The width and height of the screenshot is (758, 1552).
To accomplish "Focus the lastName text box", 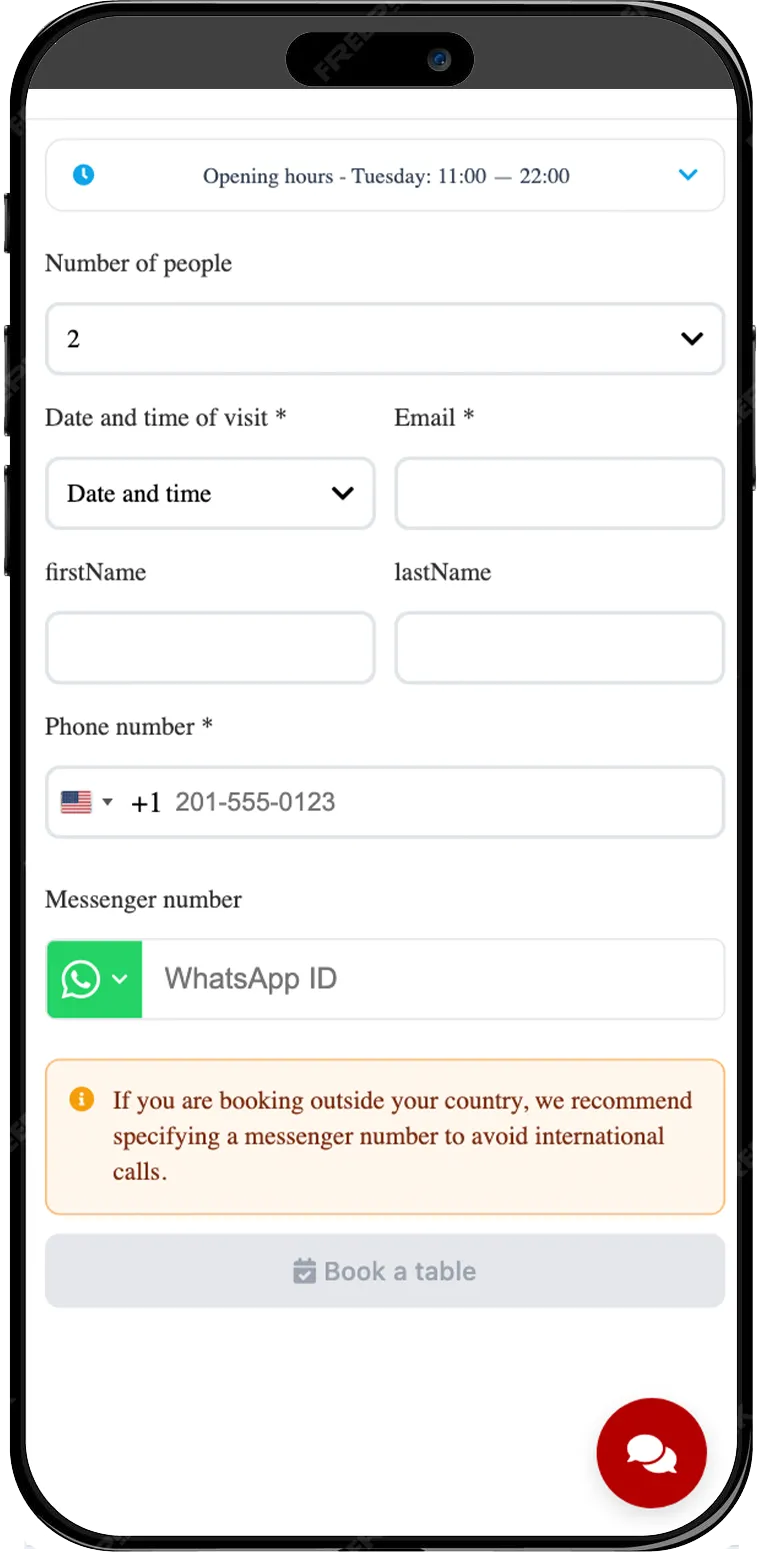I will tap(559, 648).
